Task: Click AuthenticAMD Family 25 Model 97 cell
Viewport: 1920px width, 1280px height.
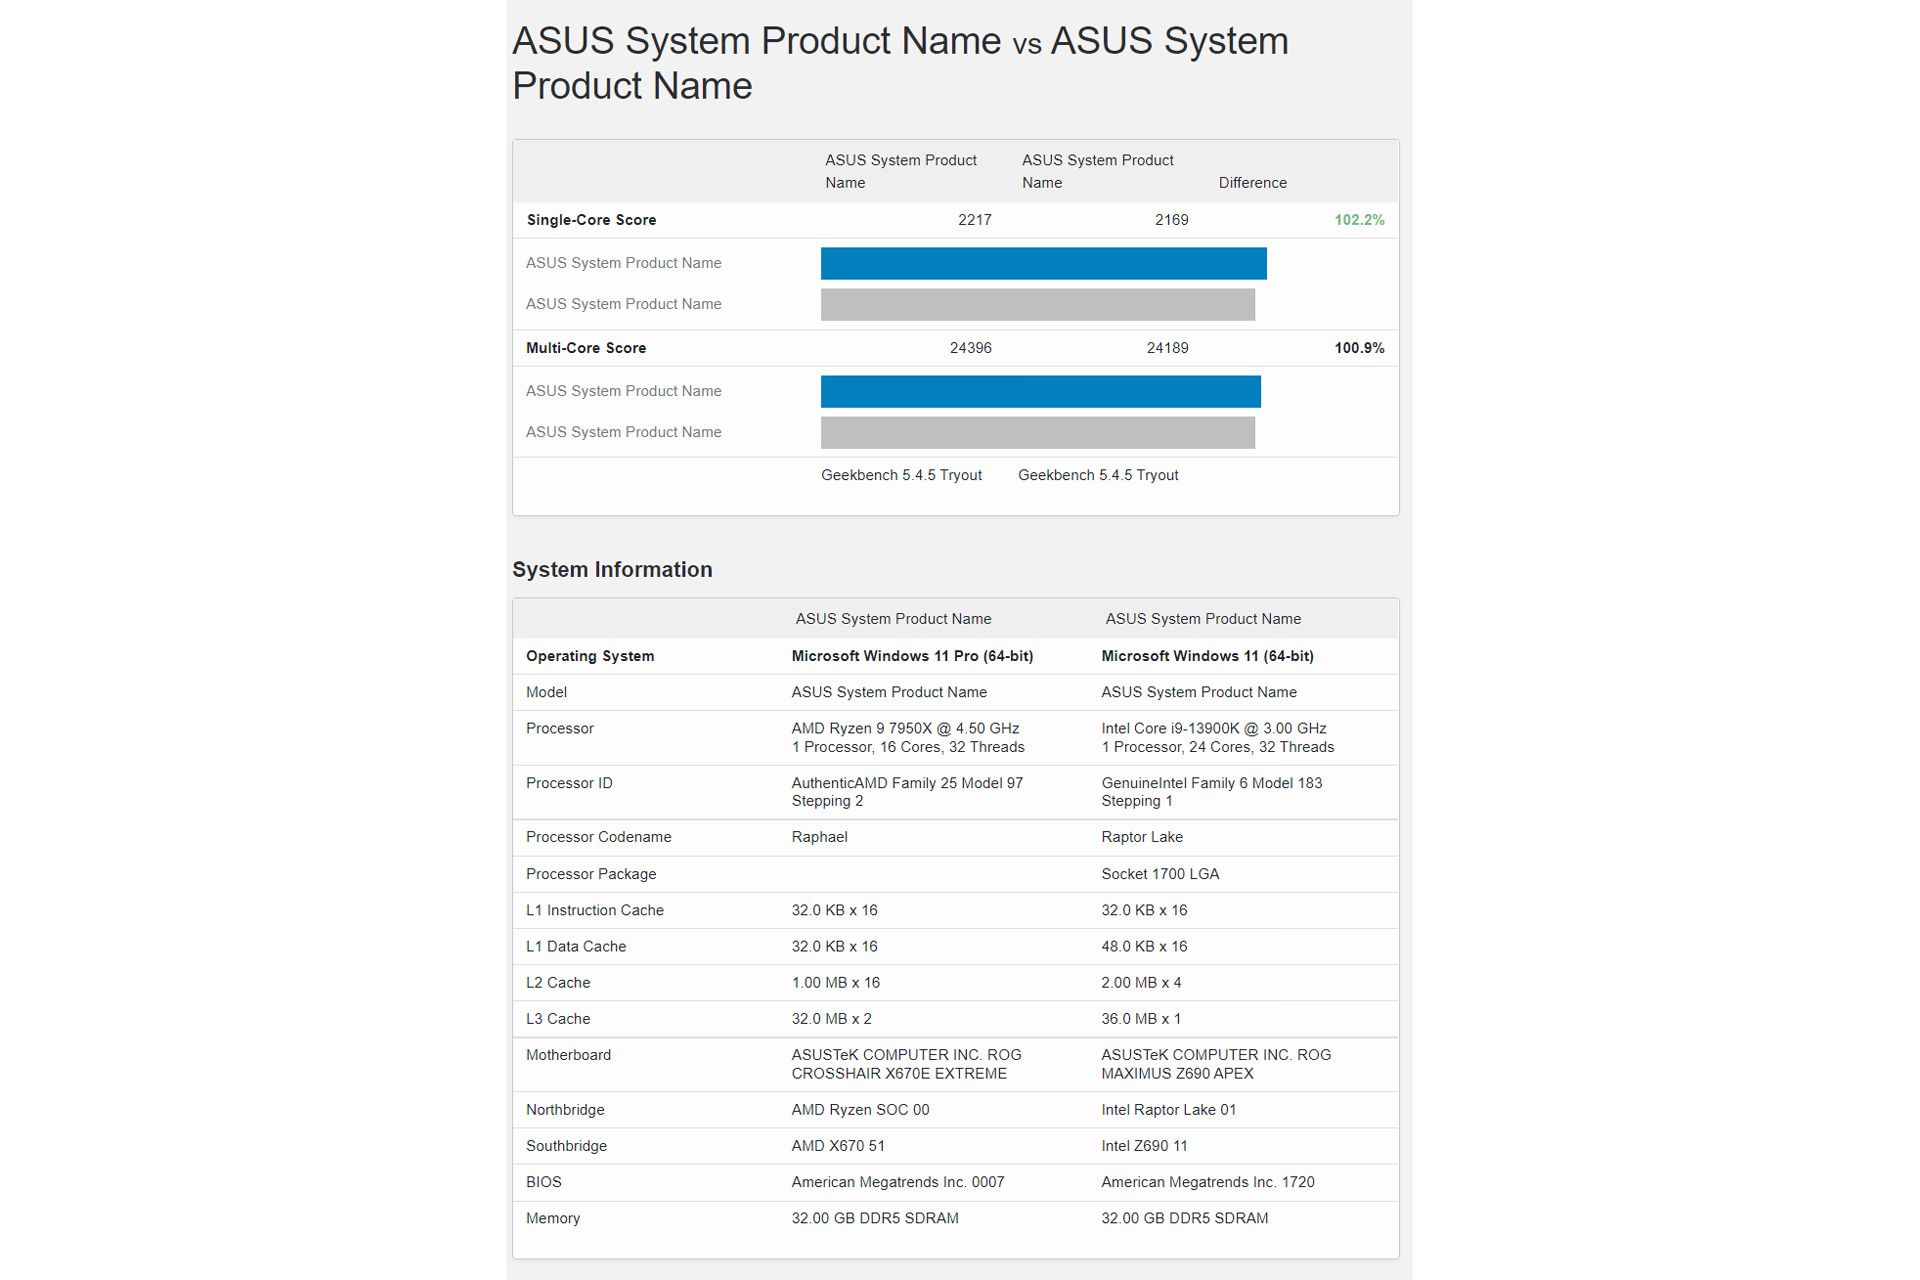Action: click(x=907, y=792)
